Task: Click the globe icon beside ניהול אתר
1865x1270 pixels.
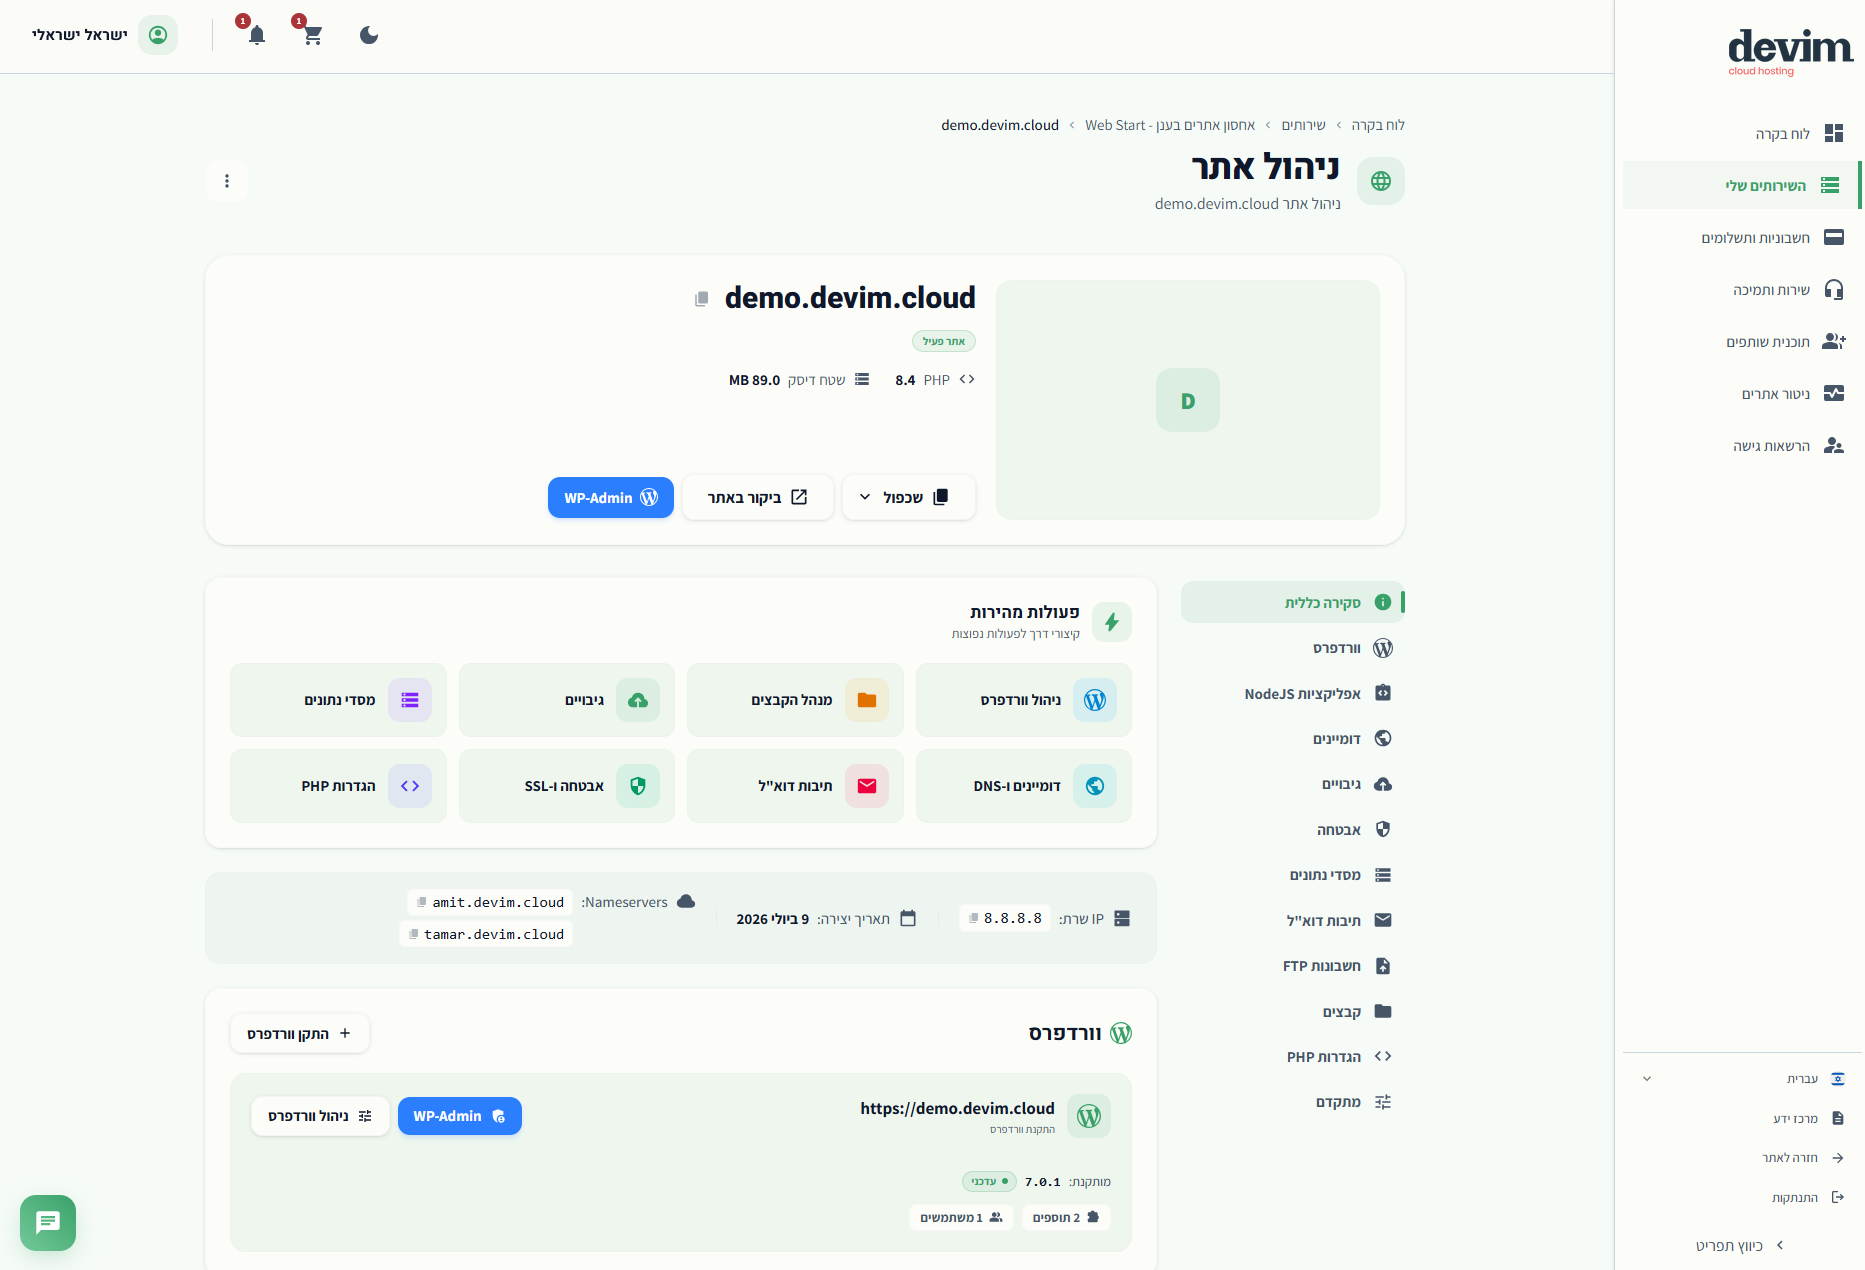Action: point(1381,181)
